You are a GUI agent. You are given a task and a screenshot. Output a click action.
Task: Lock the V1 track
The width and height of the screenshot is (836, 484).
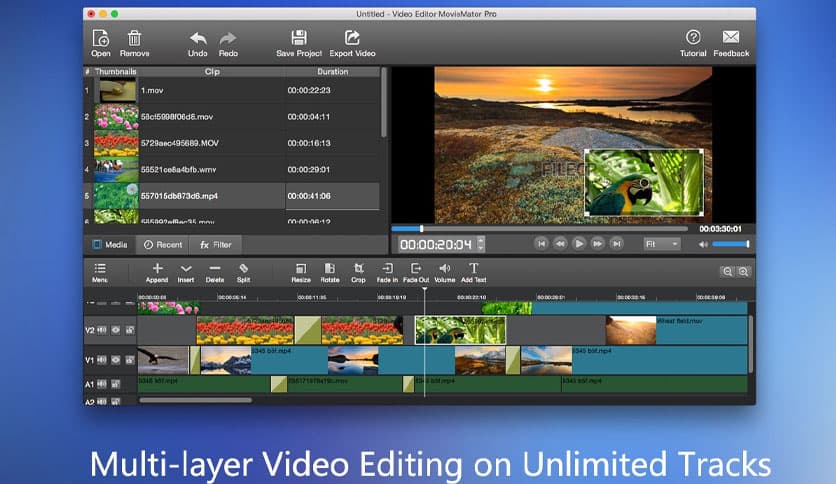pyautogui.click(x=130, y=360)
